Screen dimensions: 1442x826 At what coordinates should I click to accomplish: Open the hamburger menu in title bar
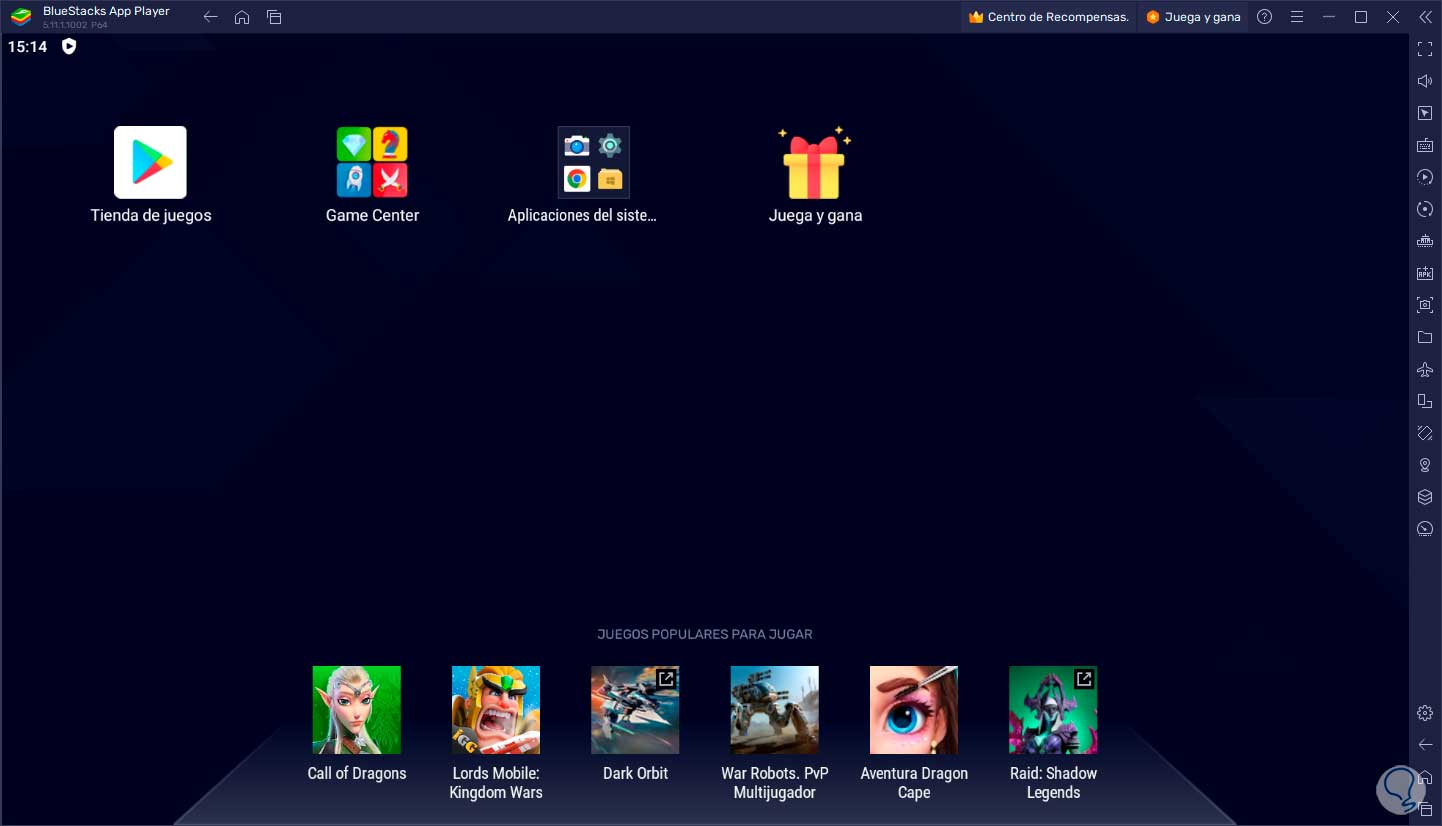click(x=1297, y=17)
